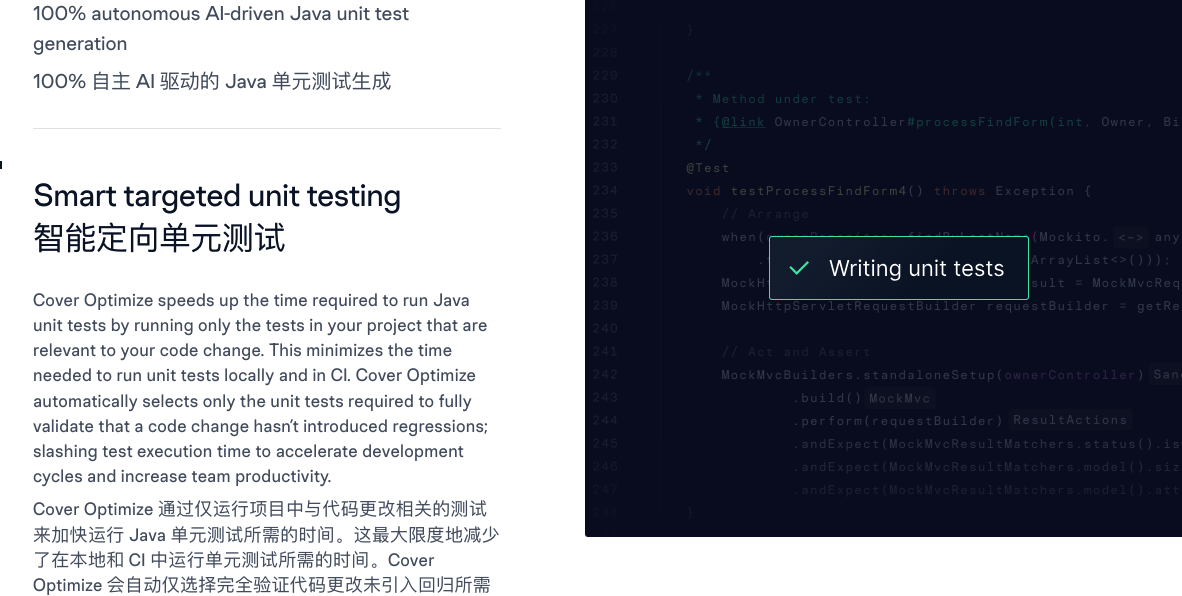This screenshot has height=596, width=1182.
Task: Click the <~> folded hint after Mockito
Action: click(x=1131, y=237)
